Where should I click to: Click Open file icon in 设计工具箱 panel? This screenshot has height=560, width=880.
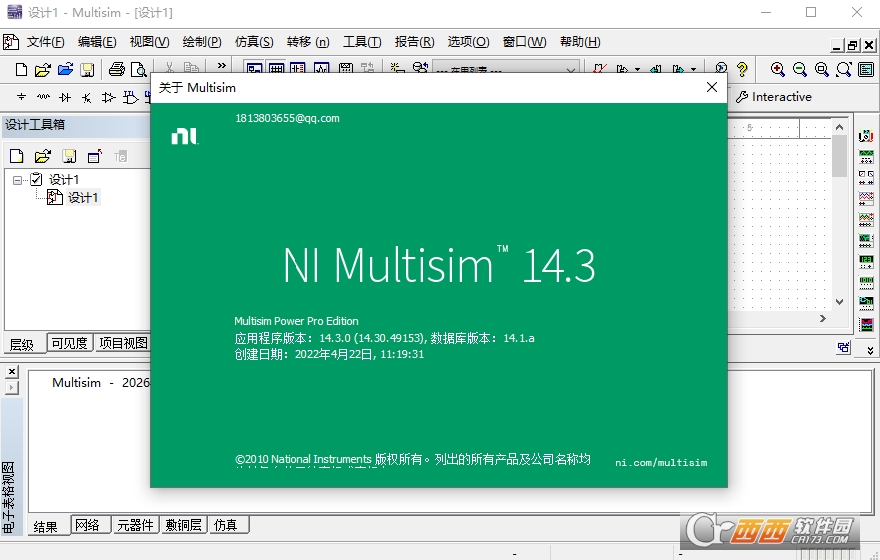click(x=43, y=156)
